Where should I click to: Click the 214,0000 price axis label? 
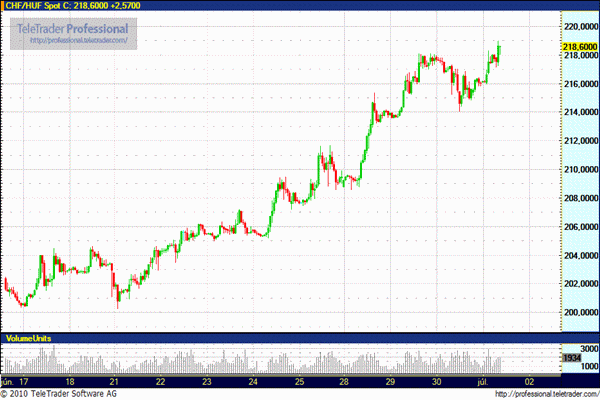point(581,112)
